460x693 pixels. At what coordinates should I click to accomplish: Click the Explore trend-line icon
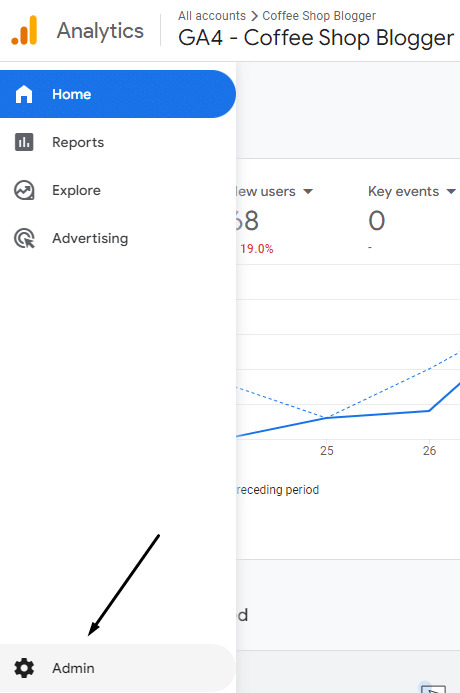point(24,190)
